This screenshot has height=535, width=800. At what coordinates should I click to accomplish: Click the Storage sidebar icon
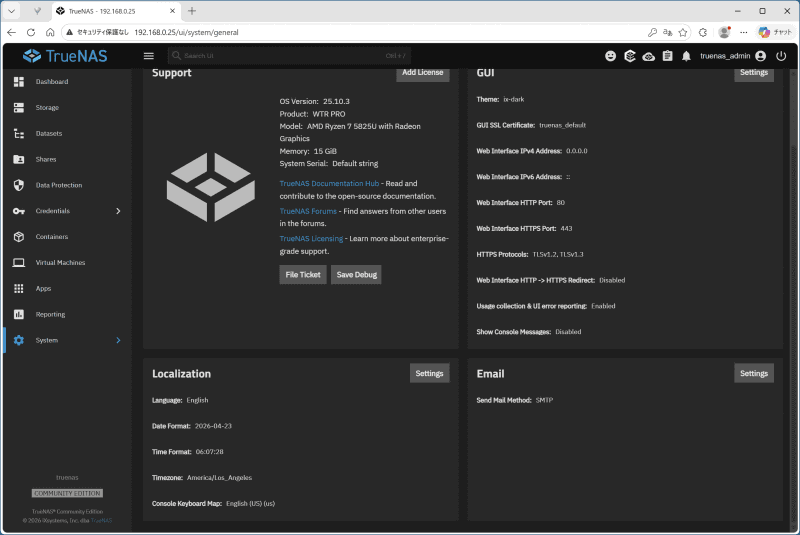click(19, 108)
